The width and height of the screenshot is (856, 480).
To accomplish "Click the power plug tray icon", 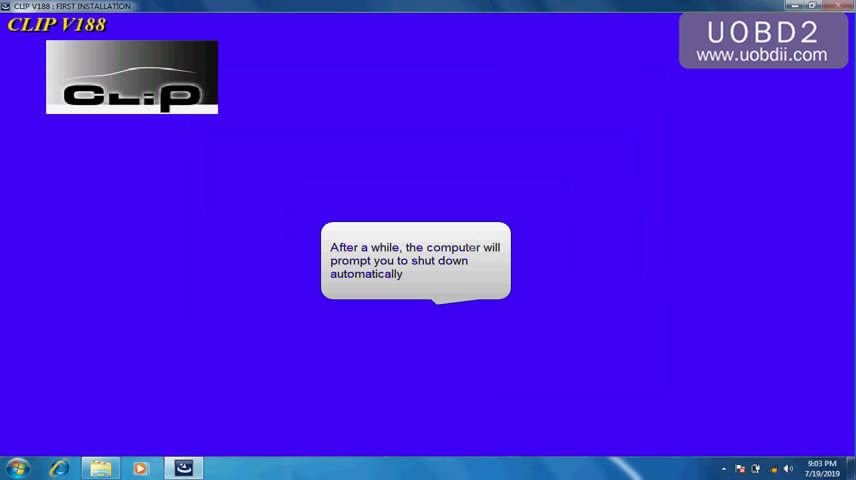I will tap(756, 468).
